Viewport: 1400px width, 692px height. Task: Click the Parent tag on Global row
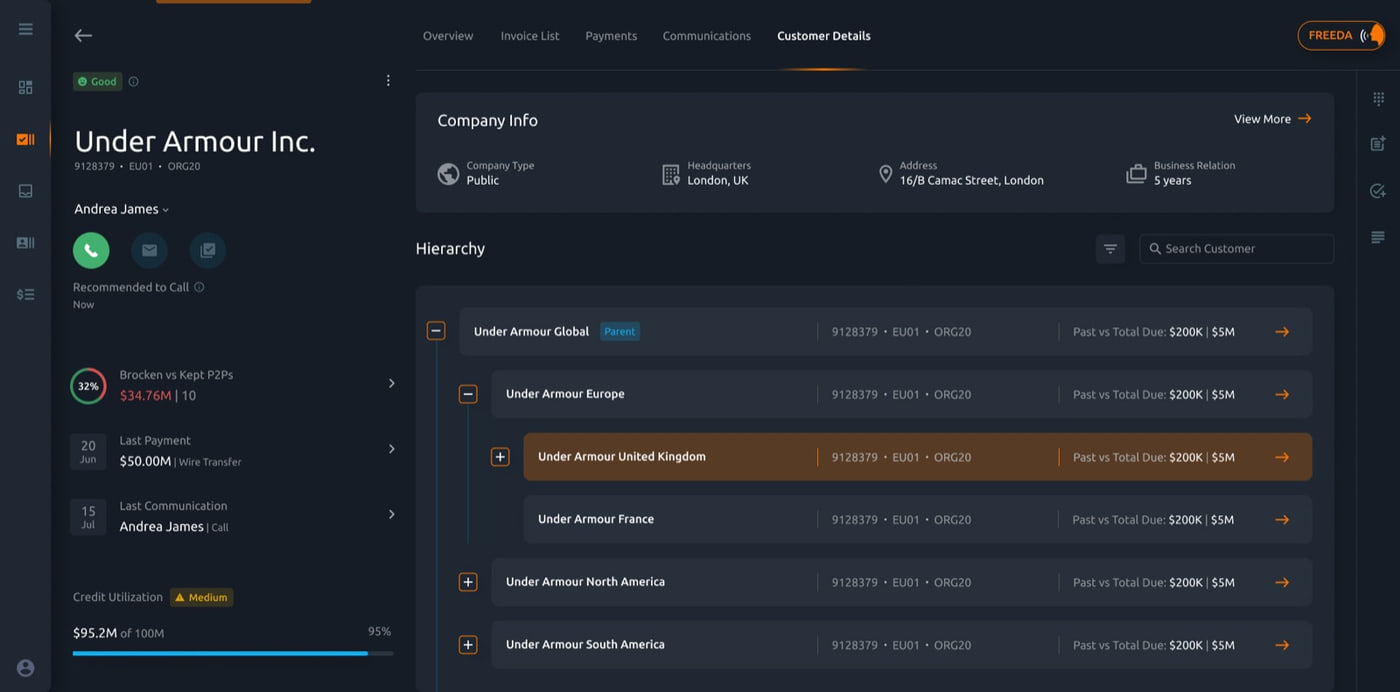pos(619,332)
